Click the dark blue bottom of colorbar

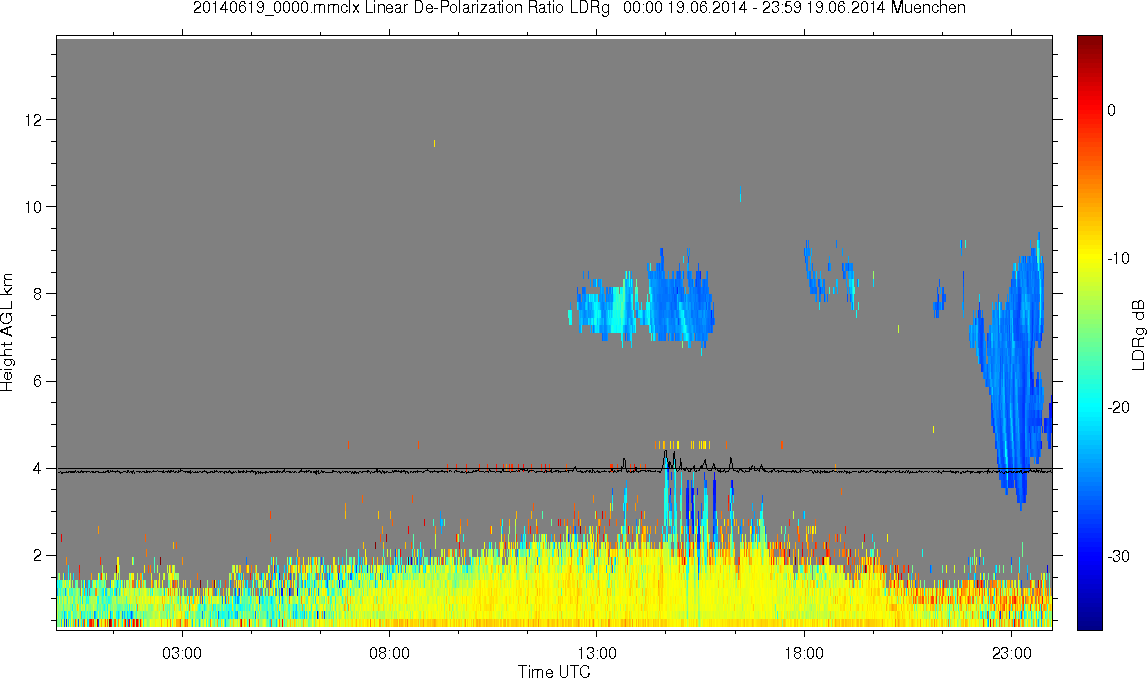[x=1089, y=618]
